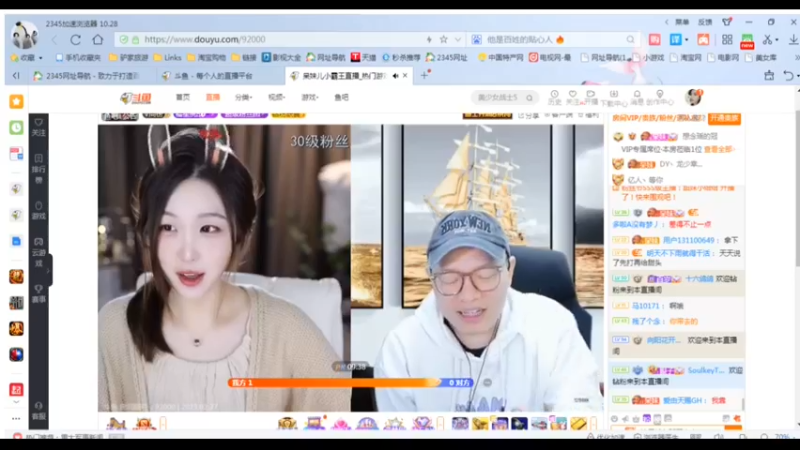The width and height of the screenshot is (800, 450).
Task: Select the Douyu 直播 nav item
Action: [x=213, y=97]
